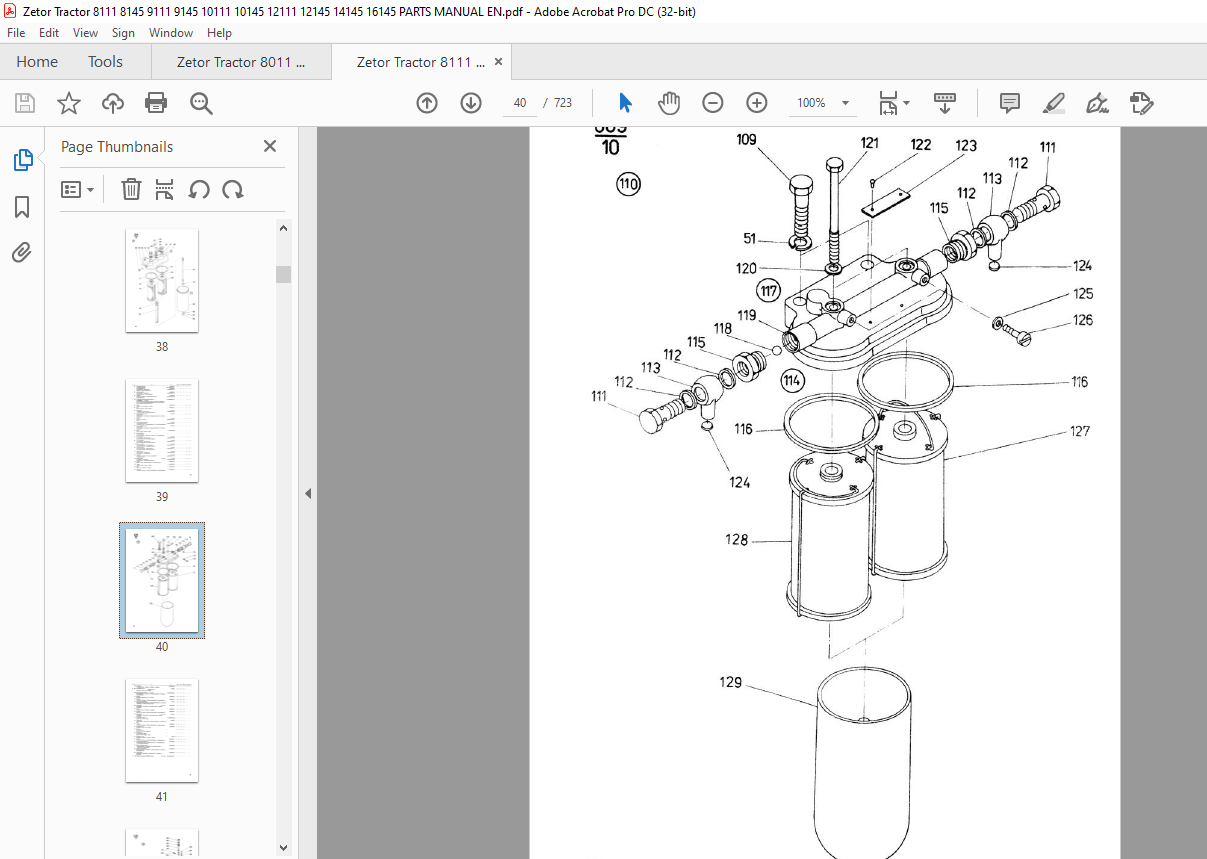Viewport: 1207px width, 859px height.
Task: Zoom out with the minus button
Action: tap(713, 103)
